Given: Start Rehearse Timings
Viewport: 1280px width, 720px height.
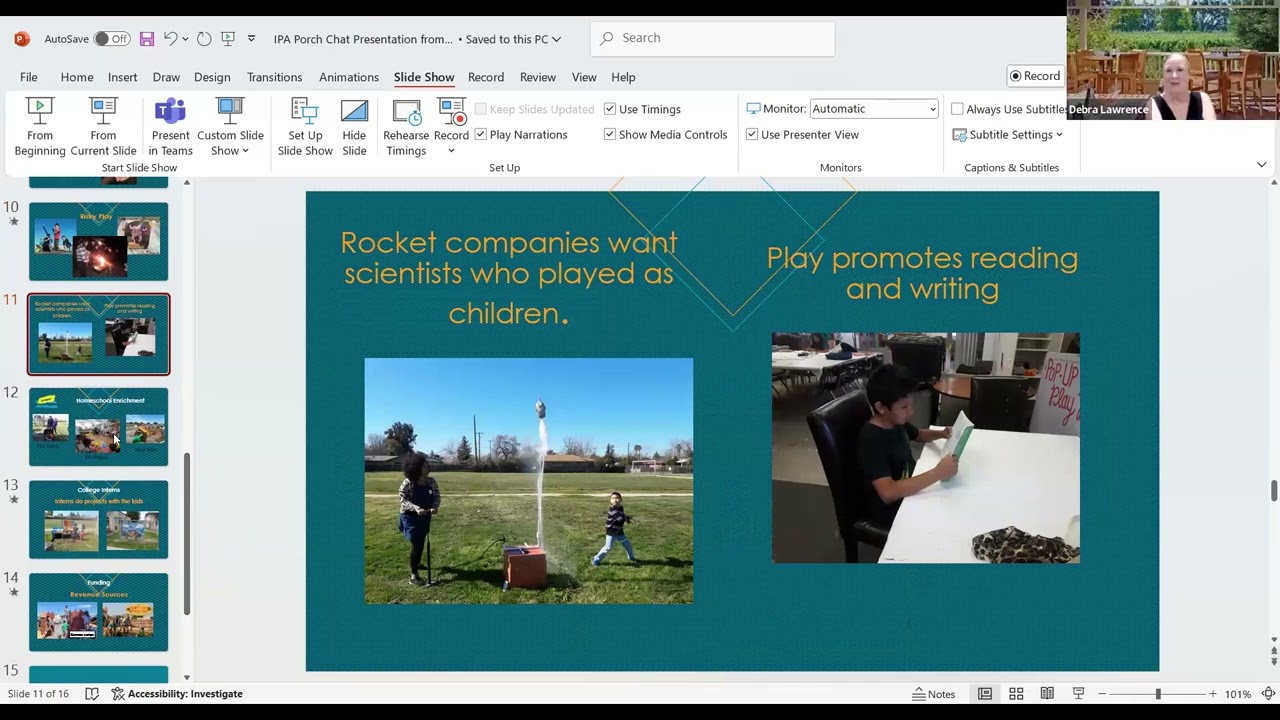Looking at the screenshot, I should point(406,127).
